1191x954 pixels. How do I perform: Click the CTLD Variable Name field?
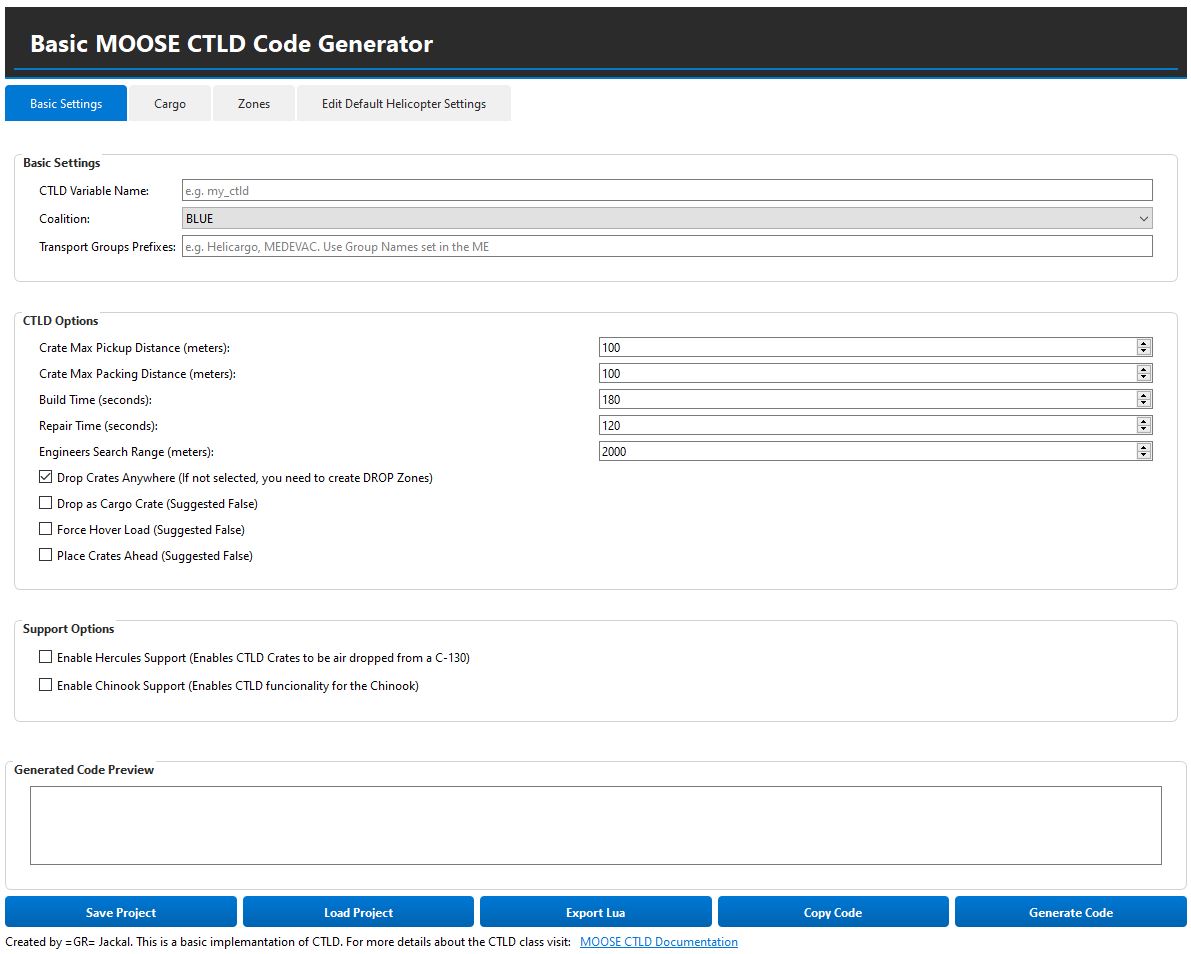(x=665, y=189)
